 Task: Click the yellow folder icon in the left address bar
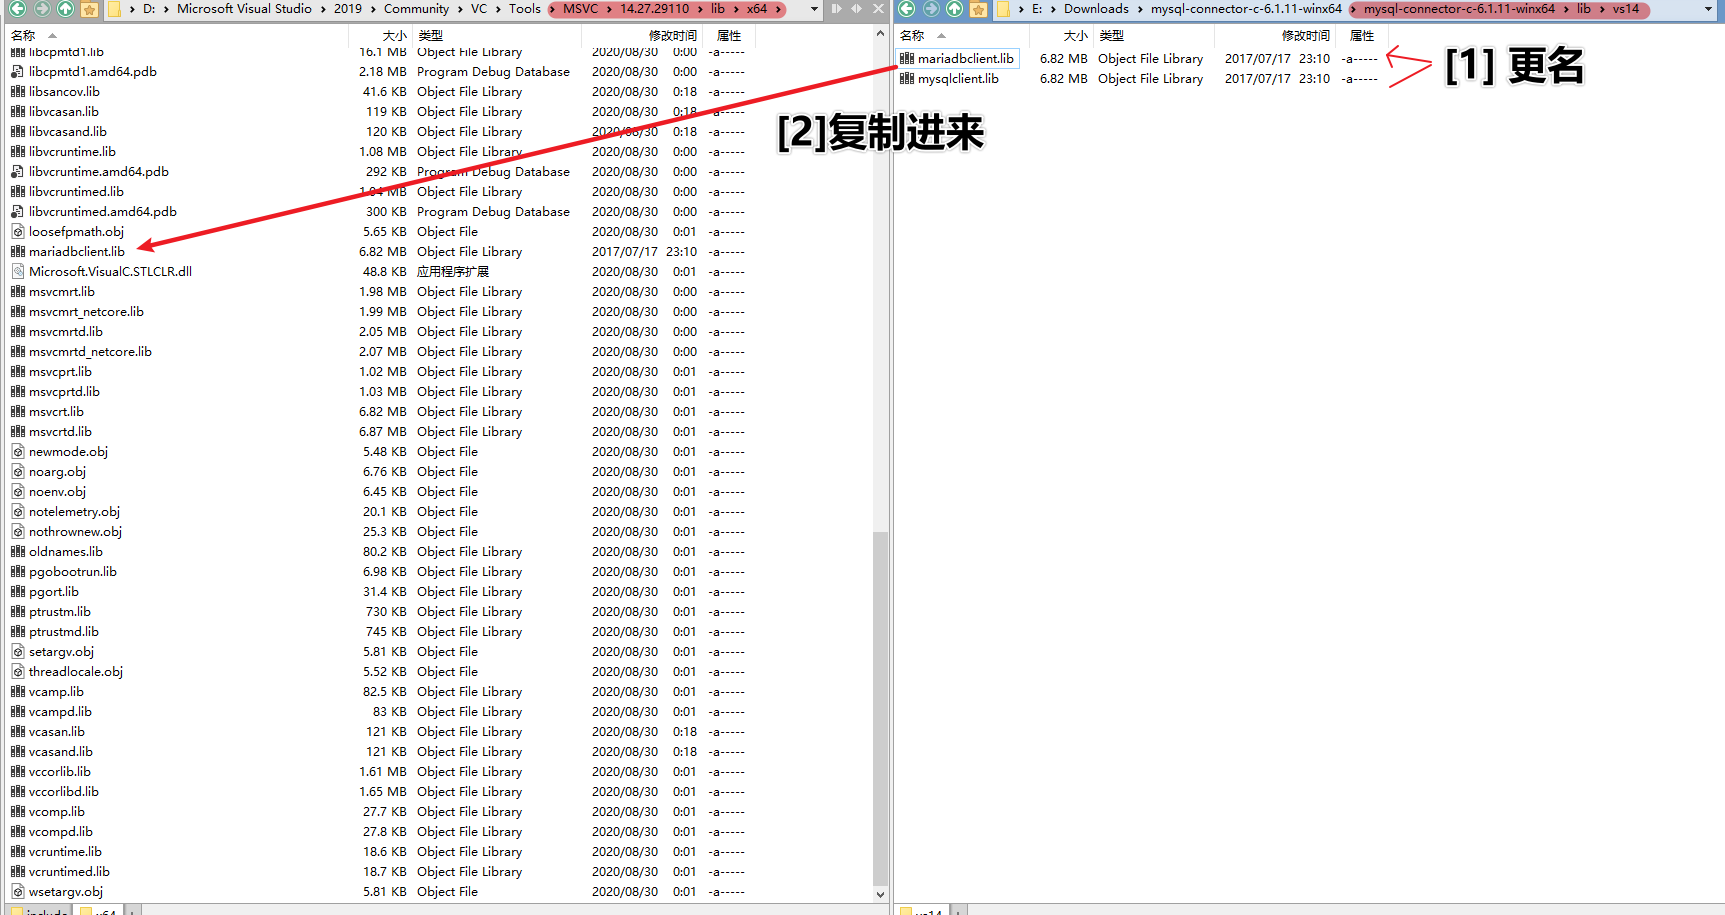pos(114,9)
